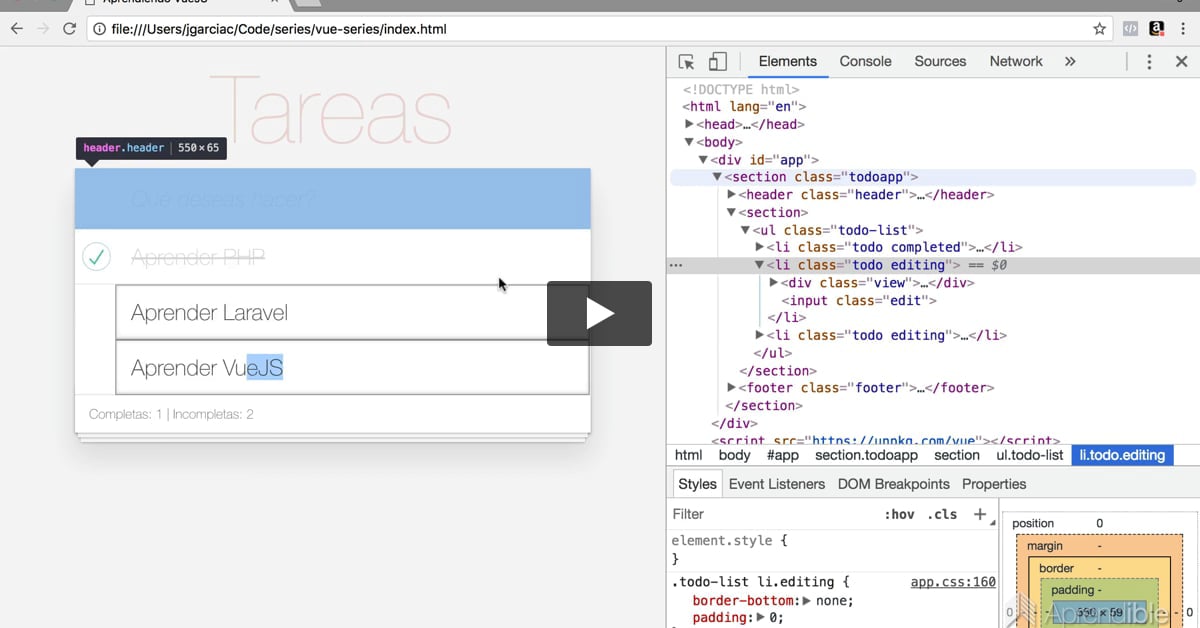This screenshot has width=1200, height=628.
Task: Expand the footer class footer node
Action: (731, 388)
